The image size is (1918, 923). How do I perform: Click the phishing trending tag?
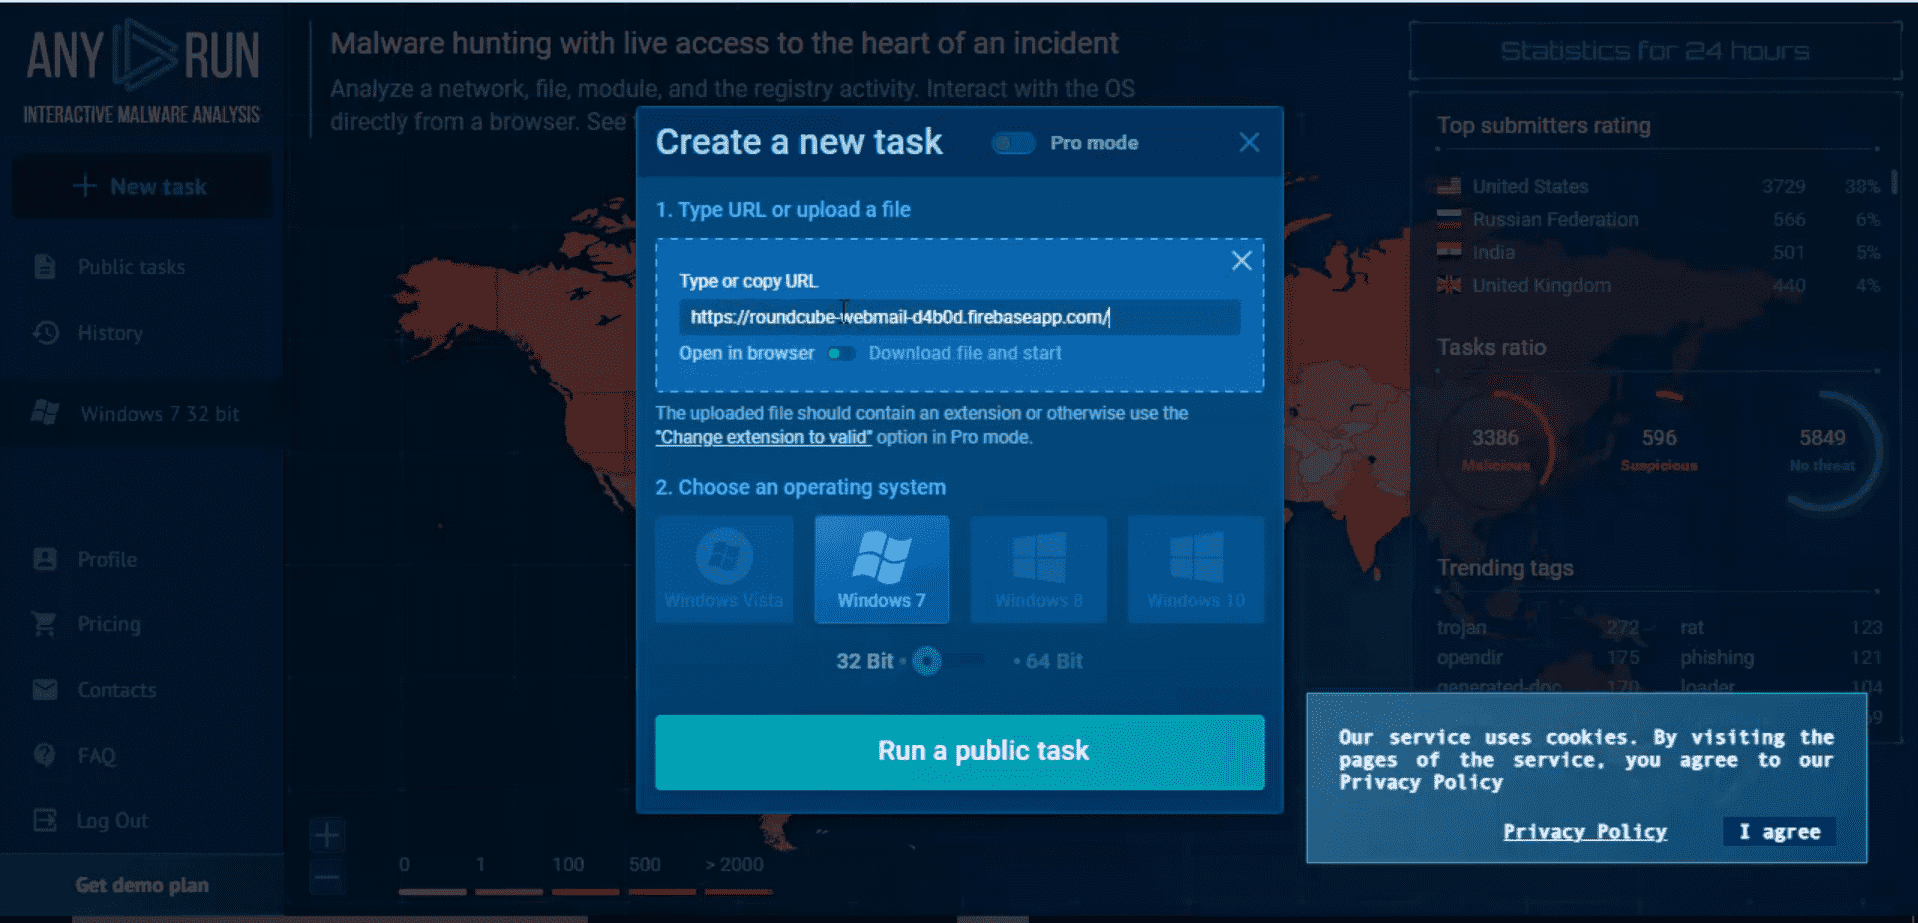tap(1717, 657)
